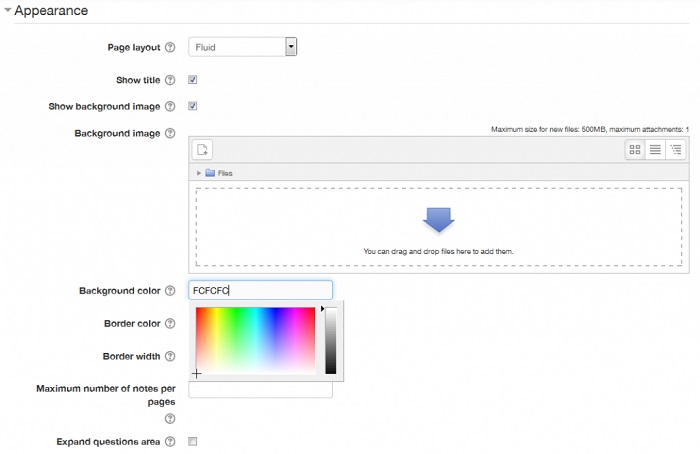Toggle the Show title checkbox
This screenshot has height=454, width=700.
tap(193, 80)
